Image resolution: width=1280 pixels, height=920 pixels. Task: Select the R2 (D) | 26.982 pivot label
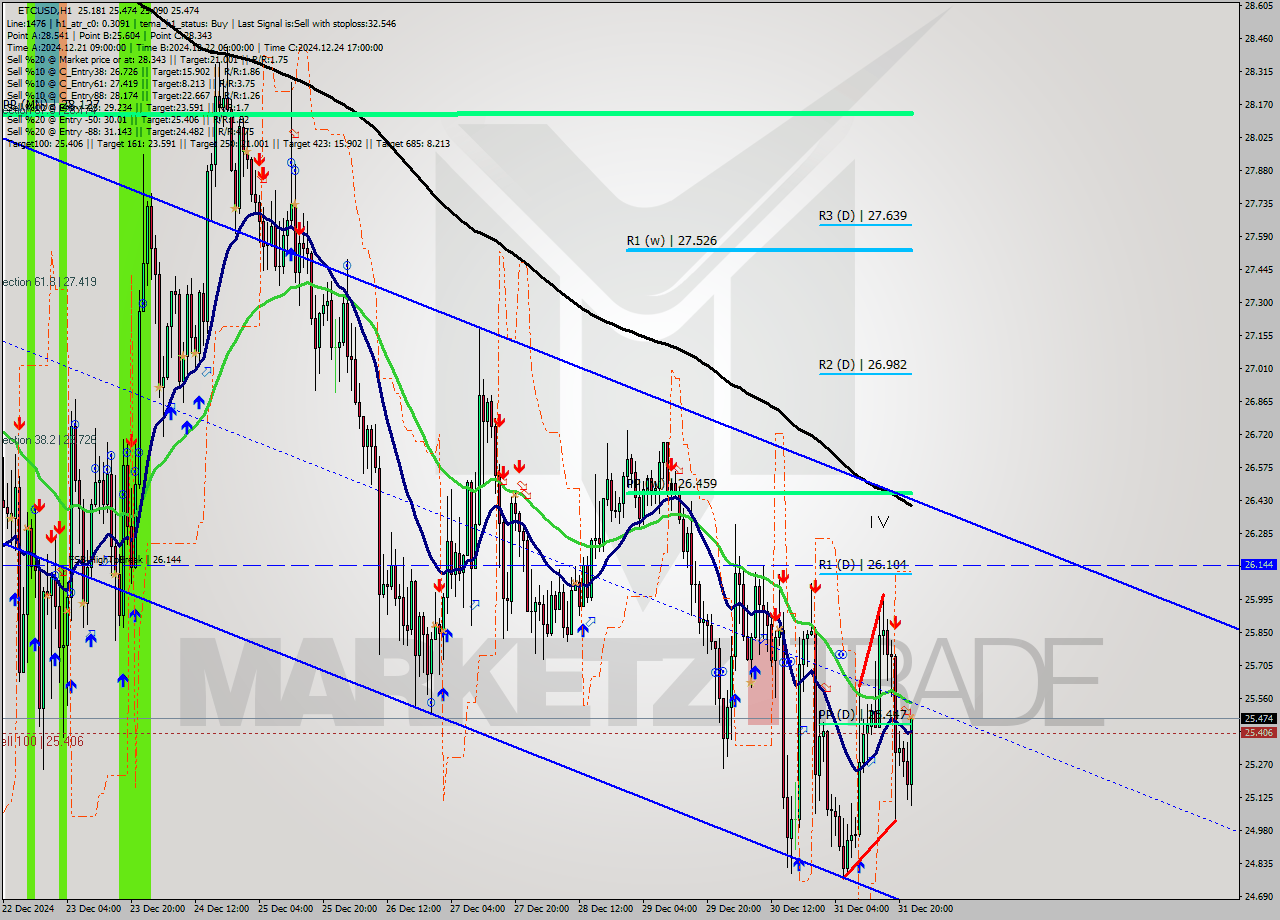[x=863, y=365]
